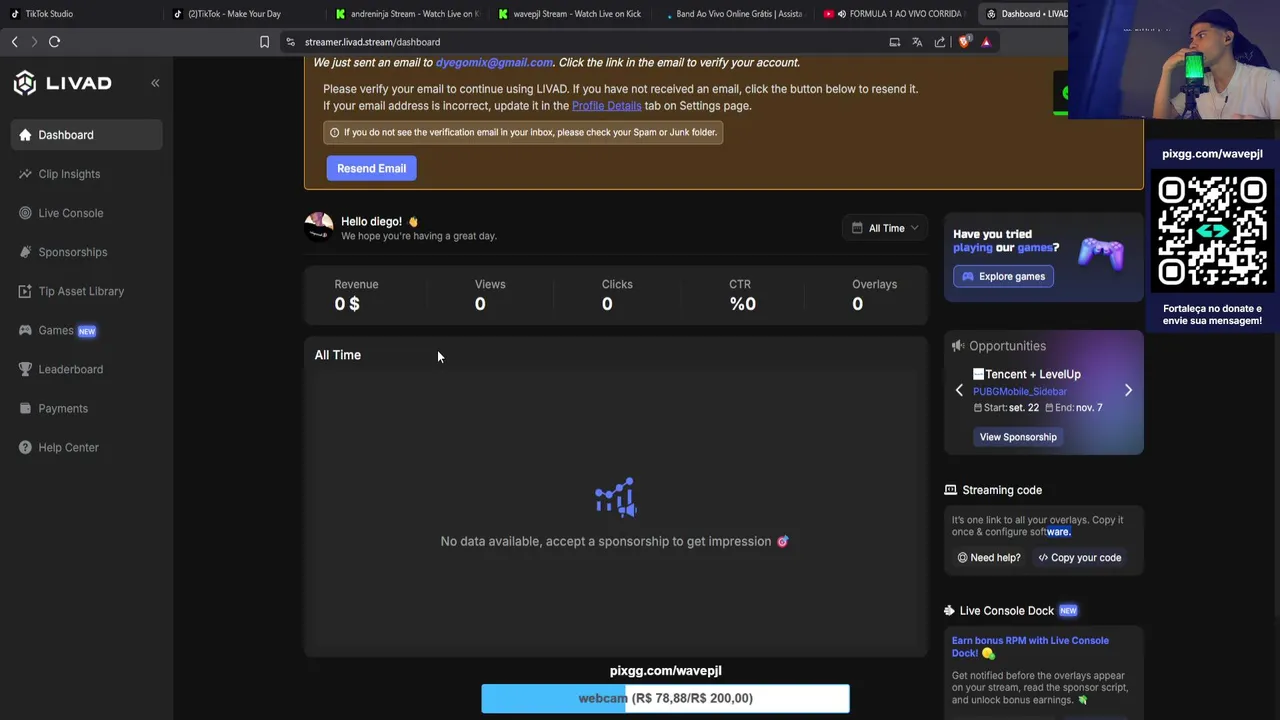
Task: Click the dyegomix@gmail.com email link
Action: coord(494,62)
